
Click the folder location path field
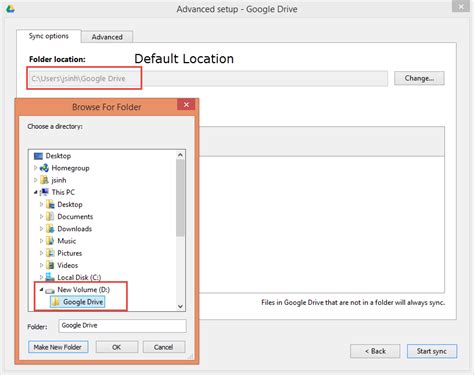pyautogui.click(x=208, y=79)
